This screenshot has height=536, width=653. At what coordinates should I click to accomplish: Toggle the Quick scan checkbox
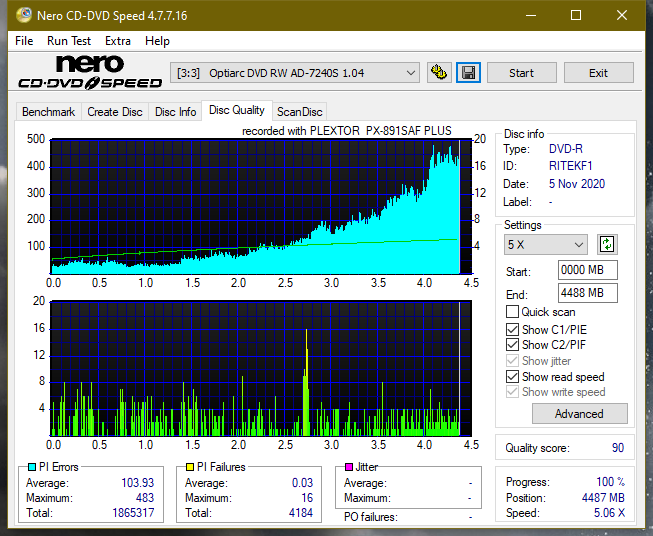512,312
